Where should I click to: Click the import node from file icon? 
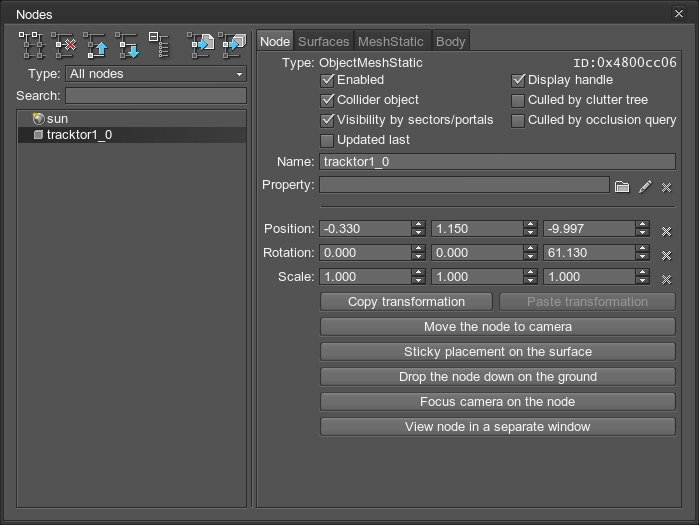tap(201, 45)
